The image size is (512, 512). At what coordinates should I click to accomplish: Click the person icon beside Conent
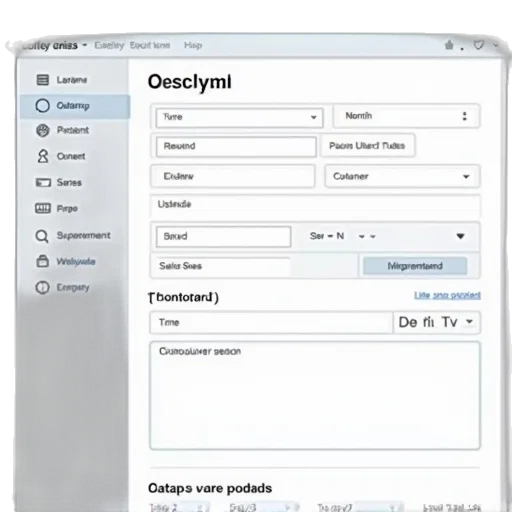43,156
